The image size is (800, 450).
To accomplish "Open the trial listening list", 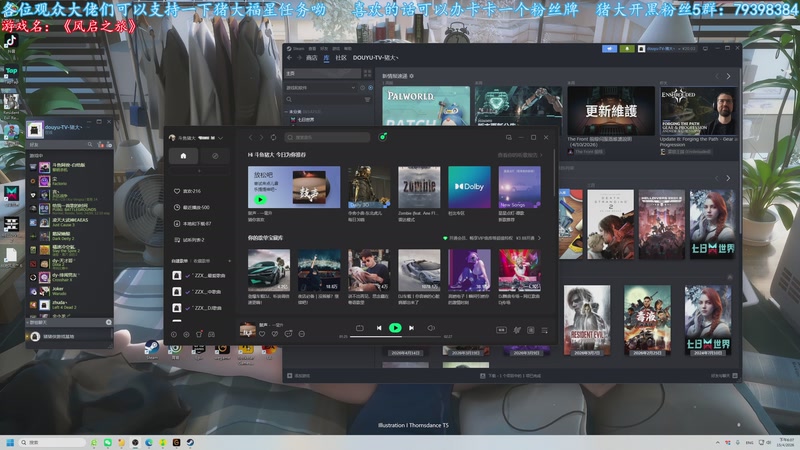I will pos(189,240).
